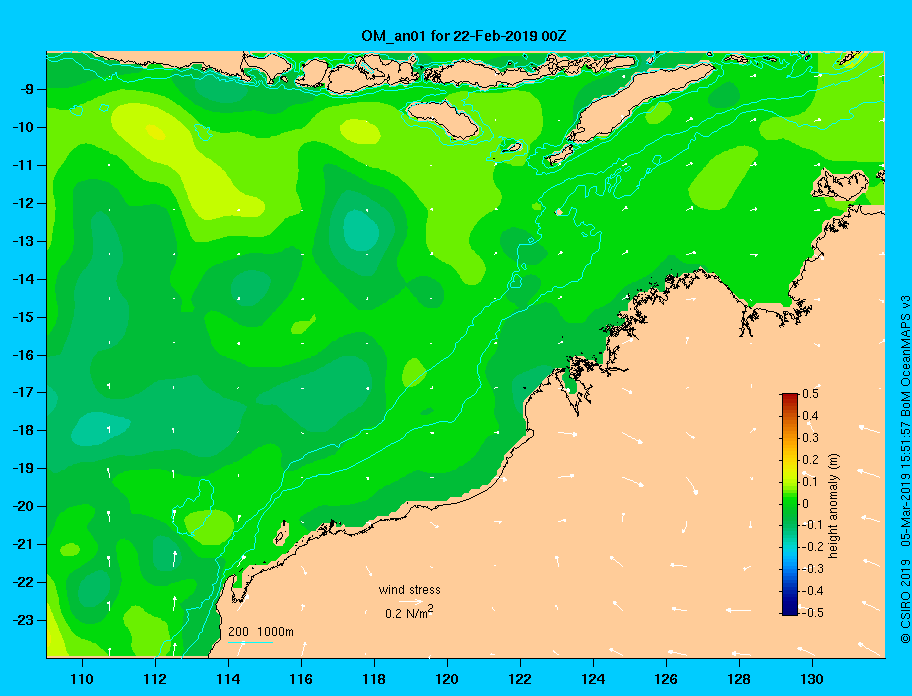Click the 0.4 label on the colorbar

pyautogui.click(x=811, y=416)
